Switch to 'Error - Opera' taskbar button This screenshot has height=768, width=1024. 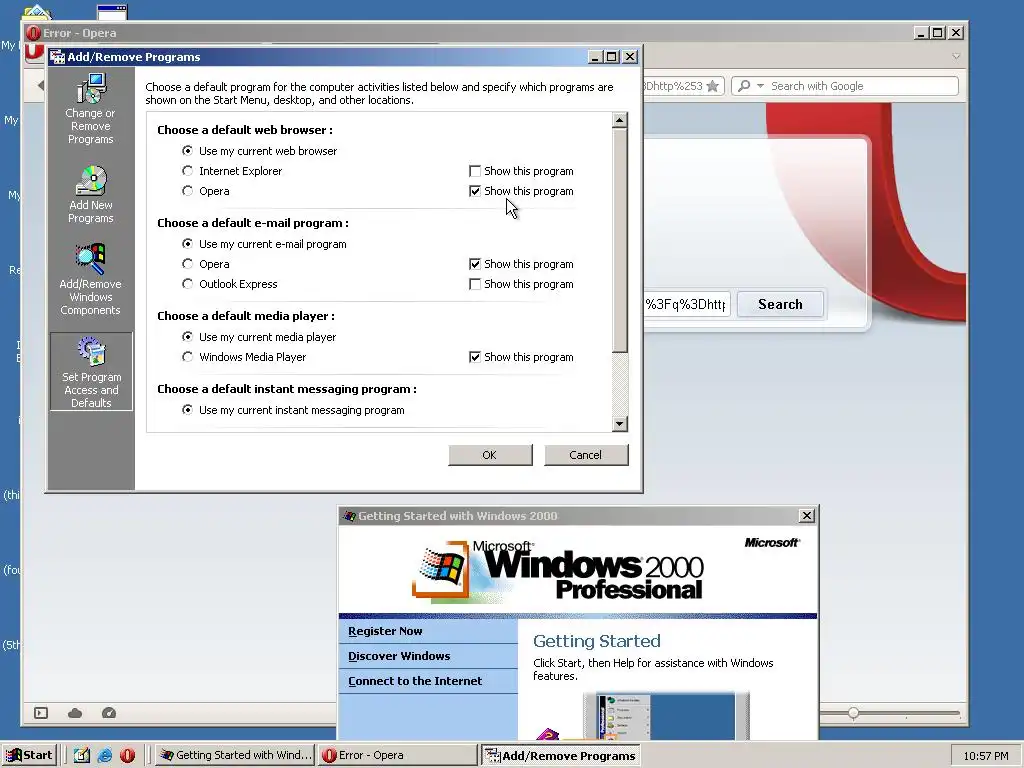398,755
